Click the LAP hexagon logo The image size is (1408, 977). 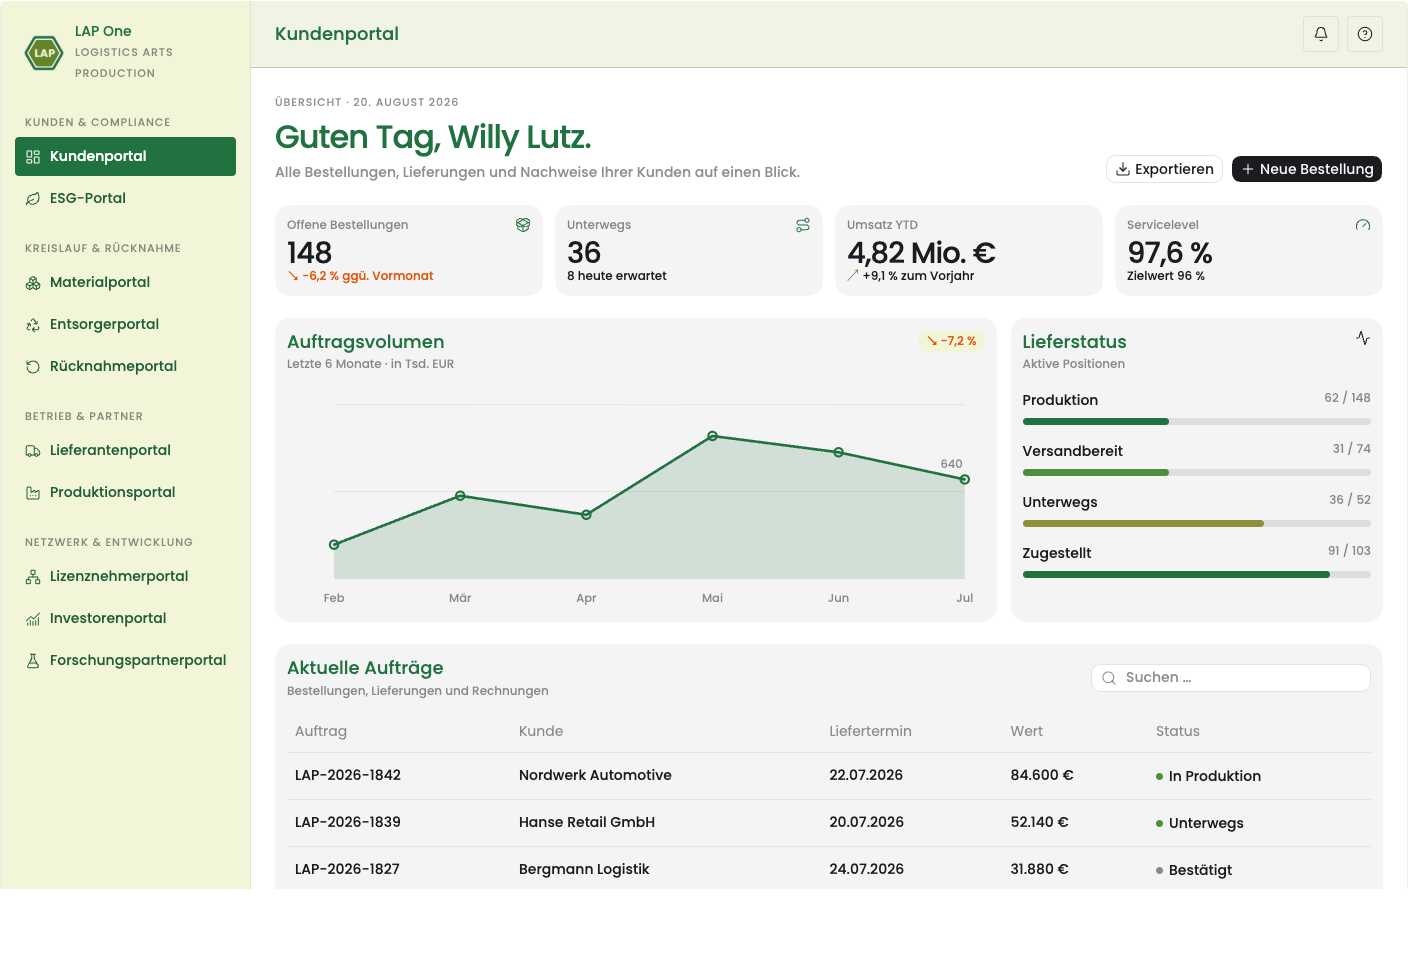(x=44, y=52)
